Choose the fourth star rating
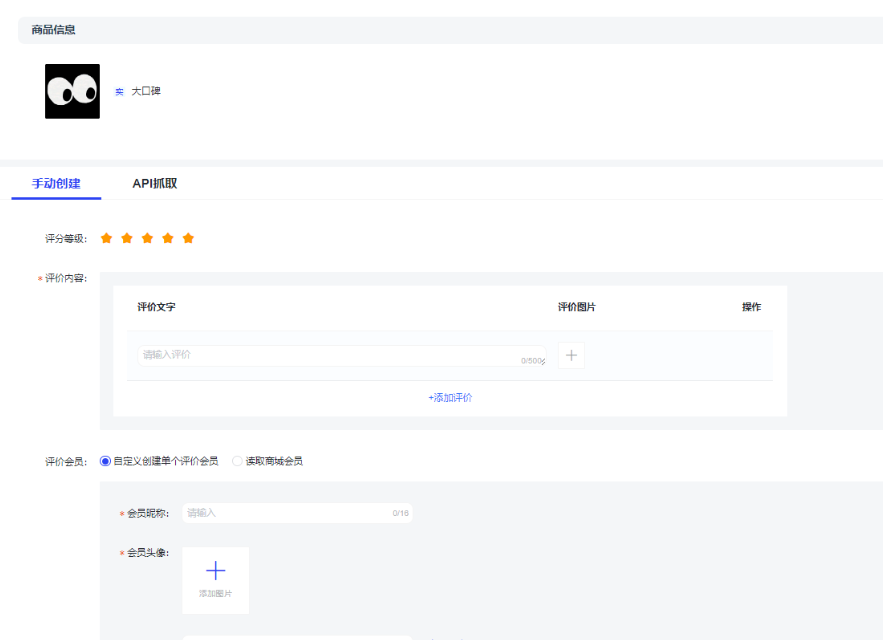The height and width of the screenshot is (640, 883). tap(168, 238)
